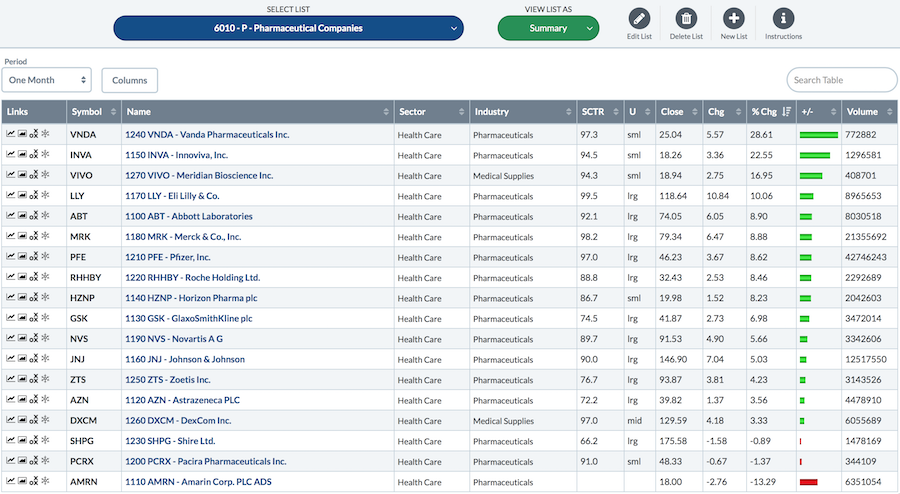
Task: Click the gallery view icon for PFE
Action: pyautogui.click(x=22, y=257)
